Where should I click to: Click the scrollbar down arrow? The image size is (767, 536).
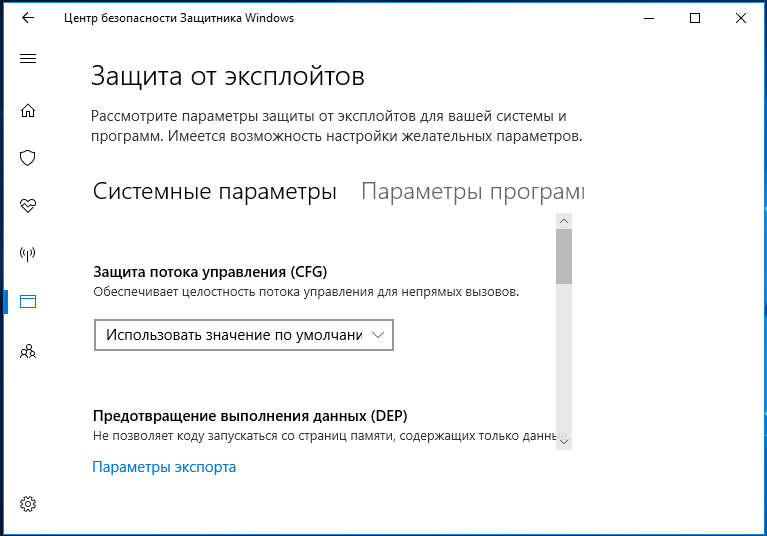point(564,442)
